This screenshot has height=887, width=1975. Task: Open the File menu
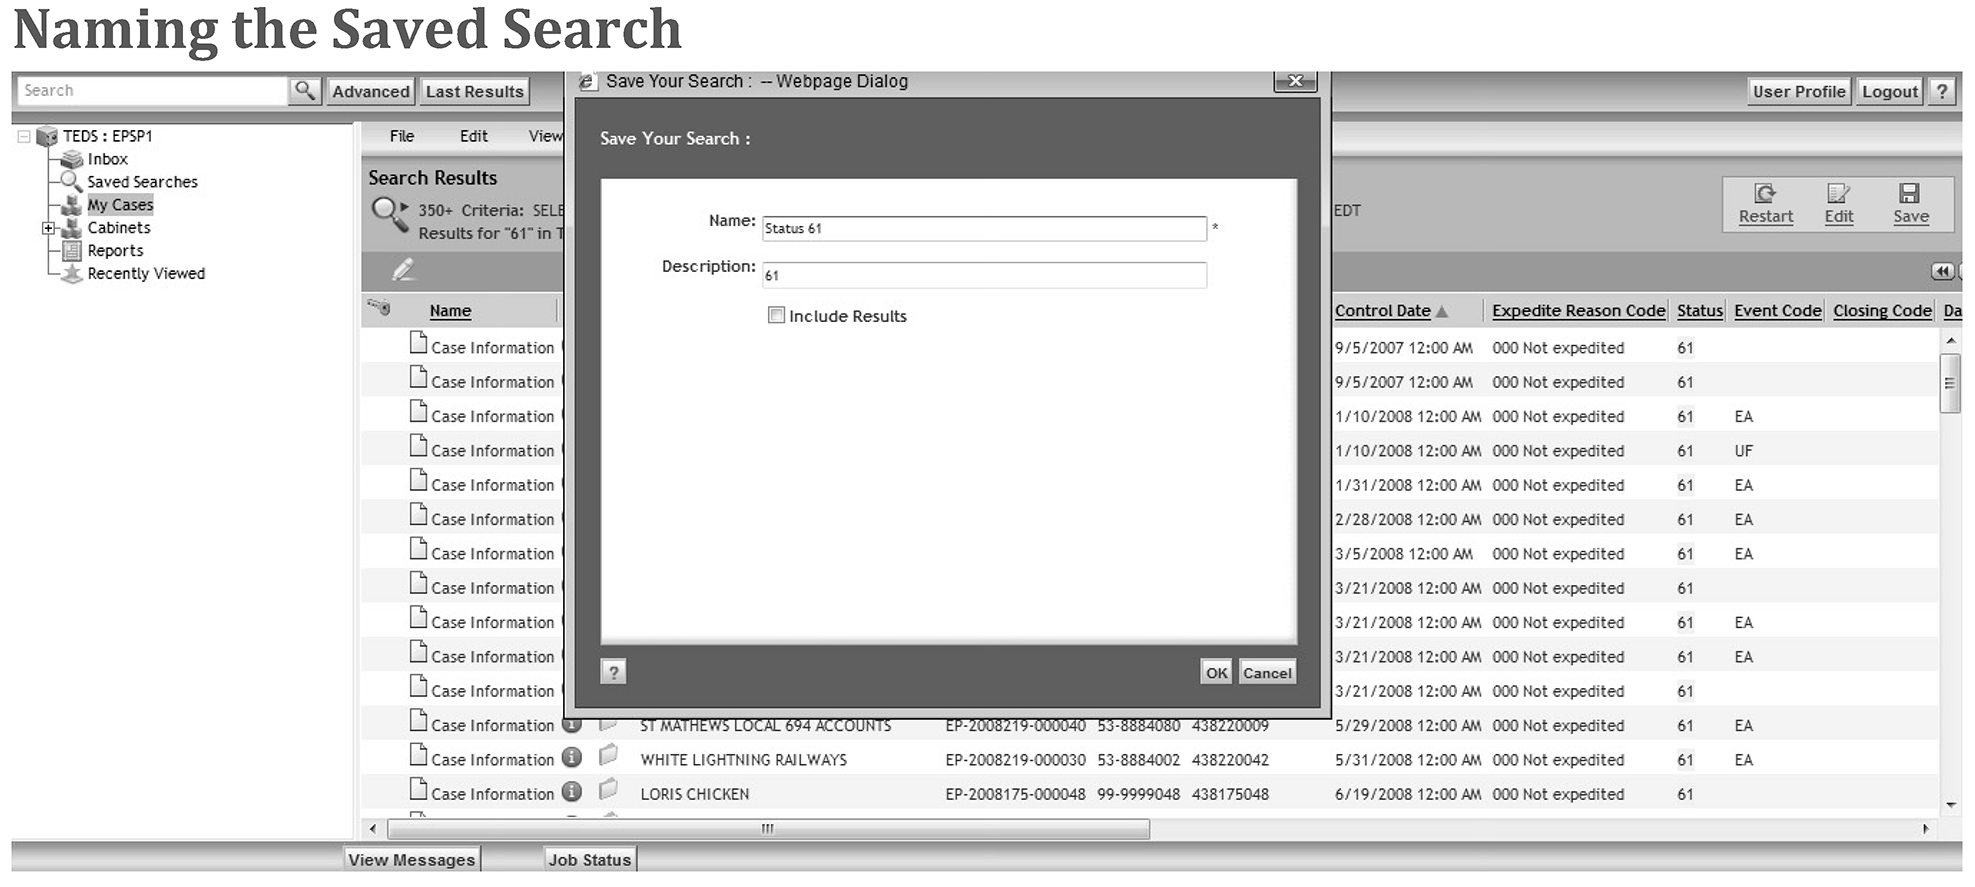coord(402,136)
